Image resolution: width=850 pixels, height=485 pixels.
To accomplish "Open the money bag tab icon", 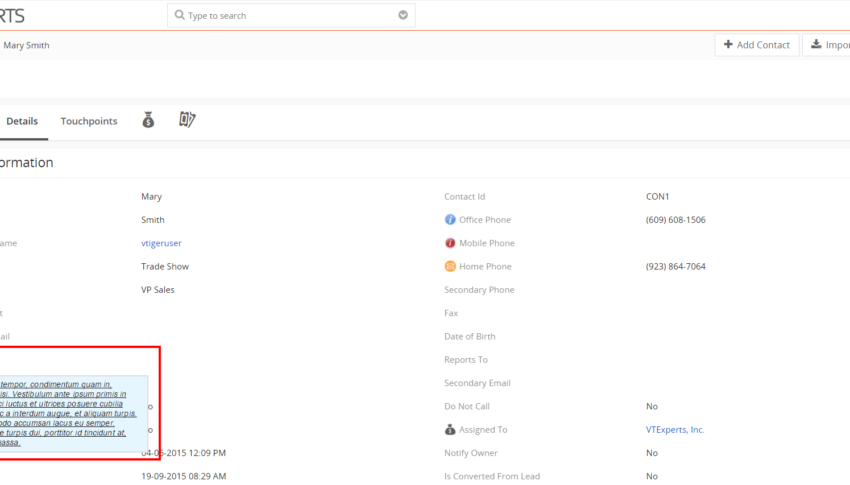I will [148, 120].
